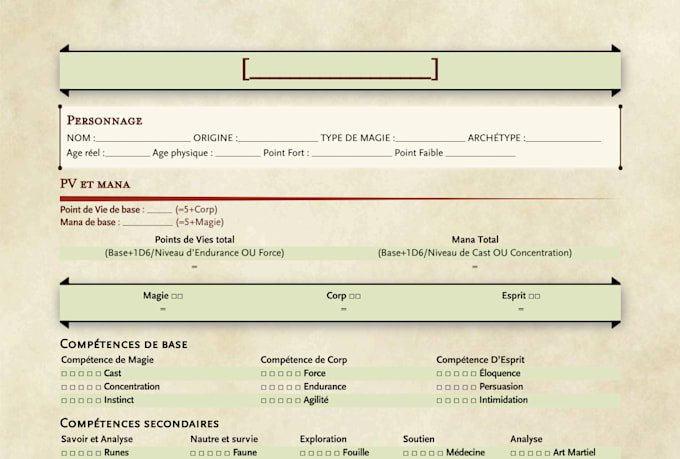Click the 'PV et mana' heading

tap(95, 184)
